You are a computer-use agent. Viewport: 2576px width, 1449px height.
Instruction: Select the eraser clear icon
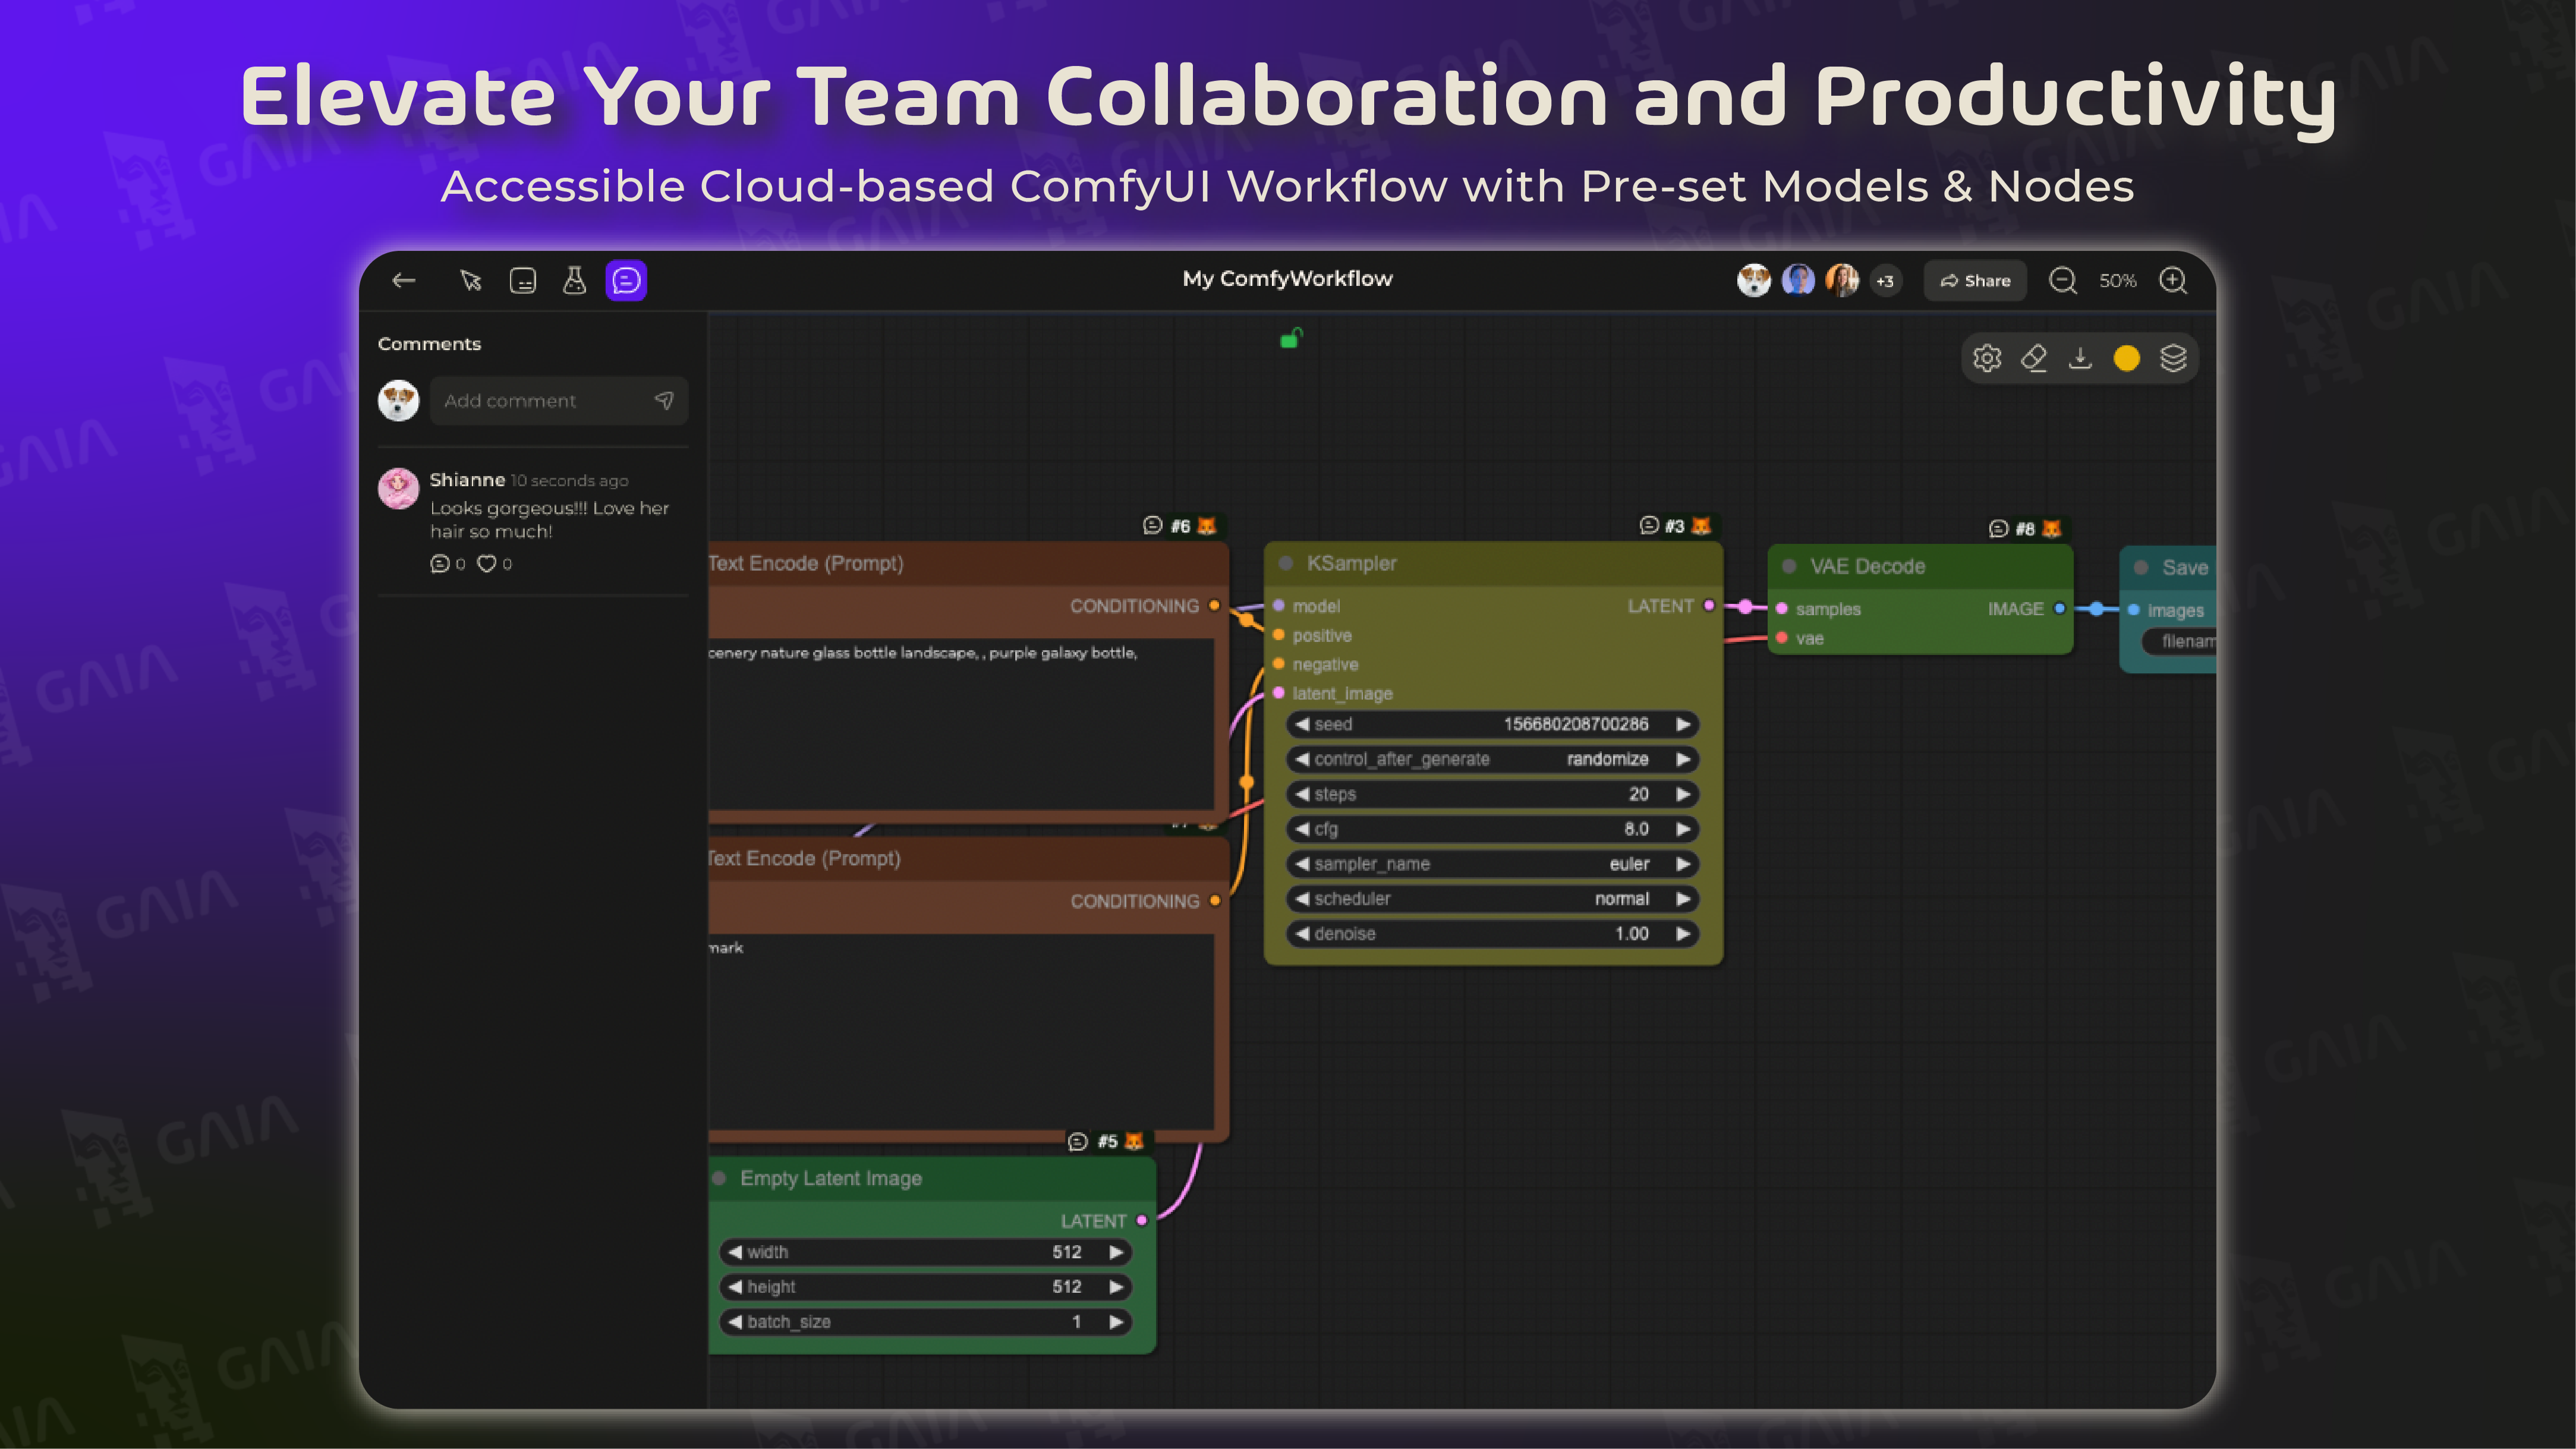tap(2033, 358)
